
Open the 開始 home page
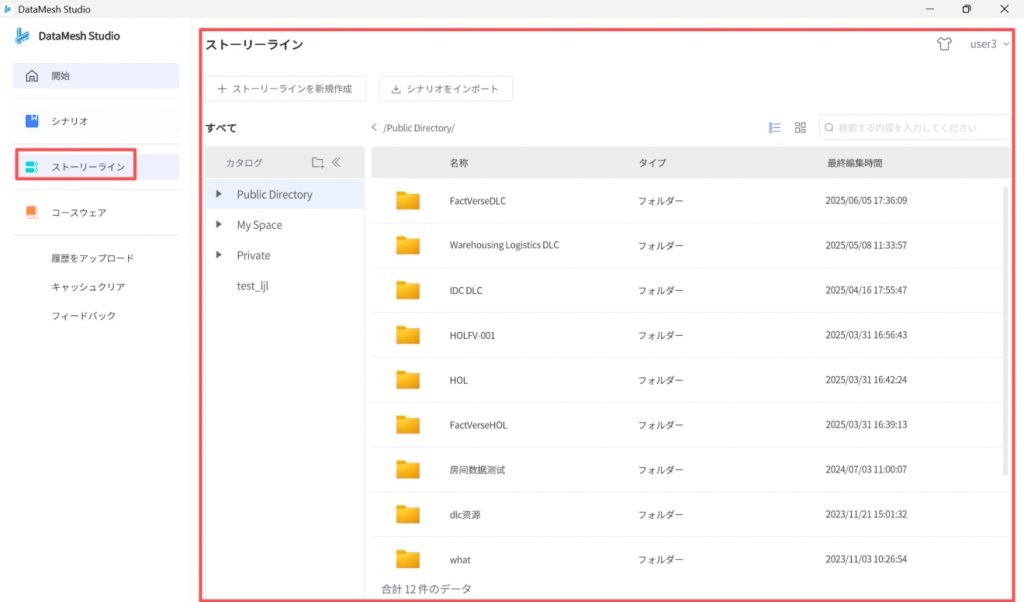pyautogui.click(x=96, y=76)
